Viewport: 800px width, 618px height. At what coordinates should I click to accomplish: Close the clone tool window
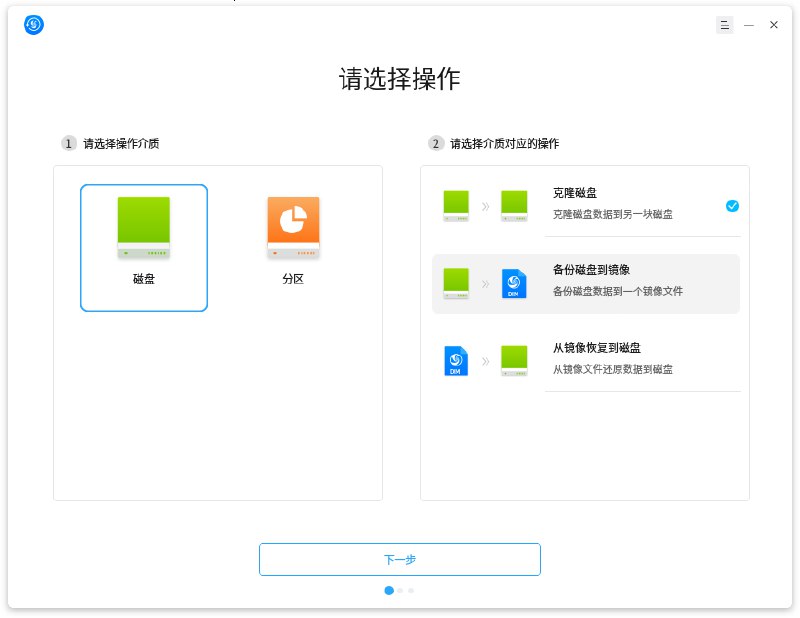773,25
